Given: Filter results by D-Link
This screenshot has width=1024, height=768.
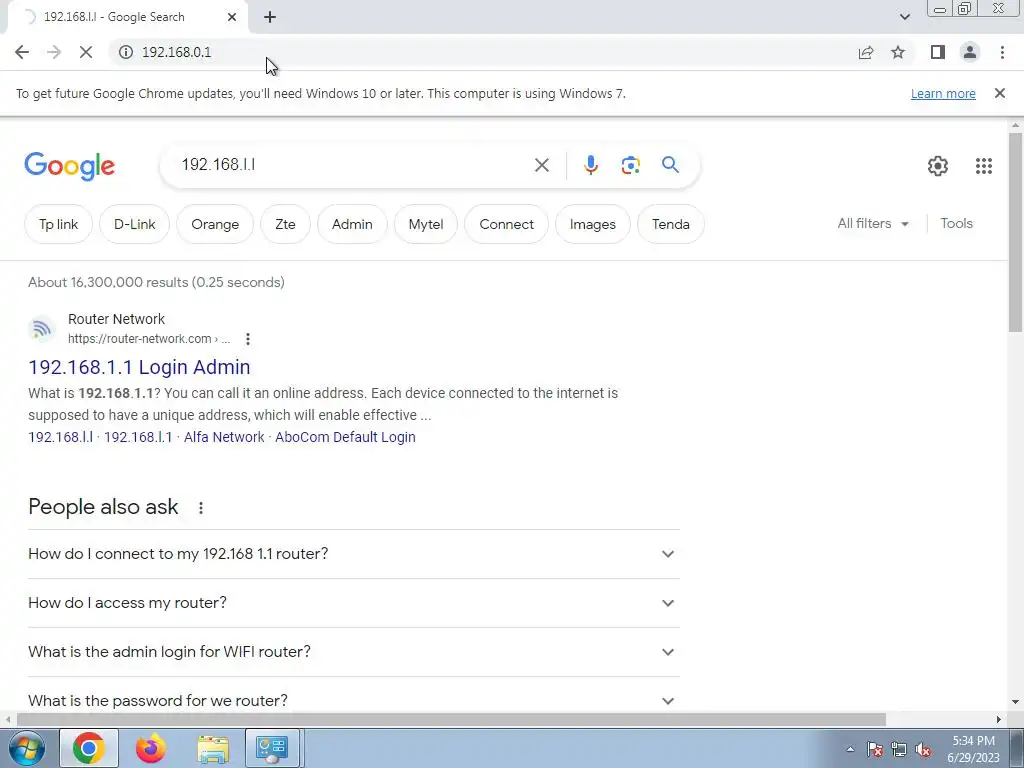Looking at the screenshot, I should pos(135,224).
